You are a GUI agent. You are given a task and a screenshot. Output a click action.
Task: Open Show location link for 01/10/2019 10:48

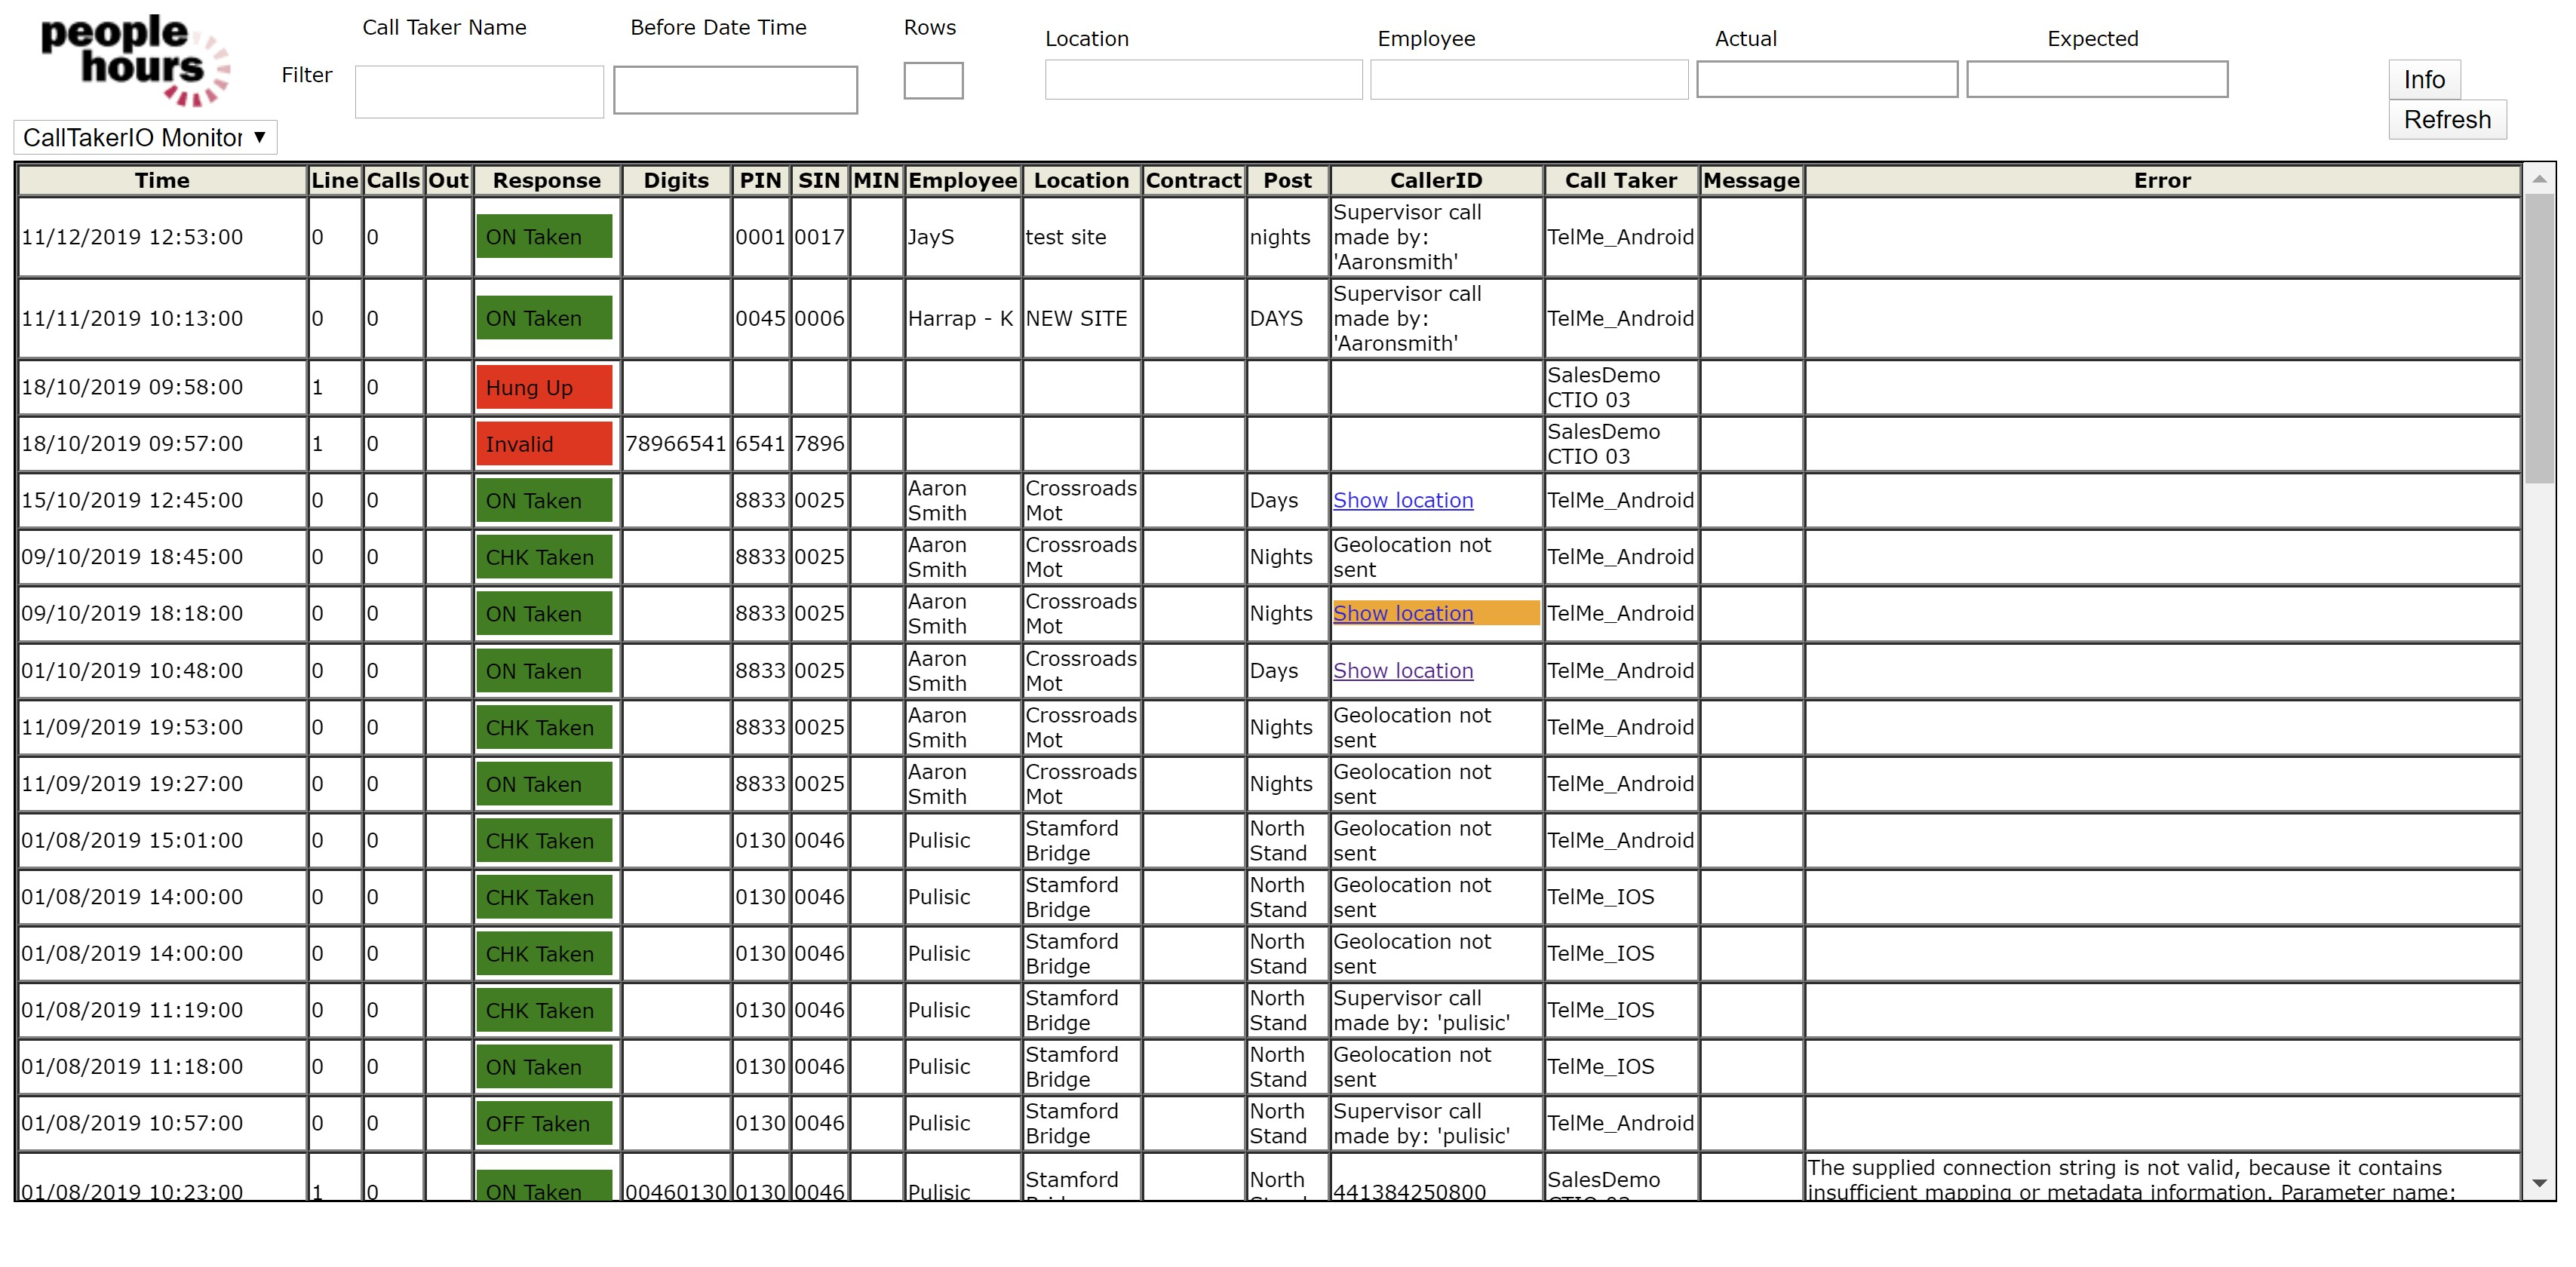coord(1402,670)
